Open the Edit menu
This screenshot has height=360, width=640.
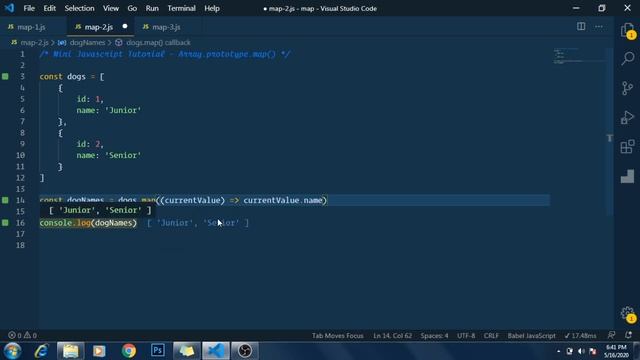pyautogui.click(x=49, y=8)
